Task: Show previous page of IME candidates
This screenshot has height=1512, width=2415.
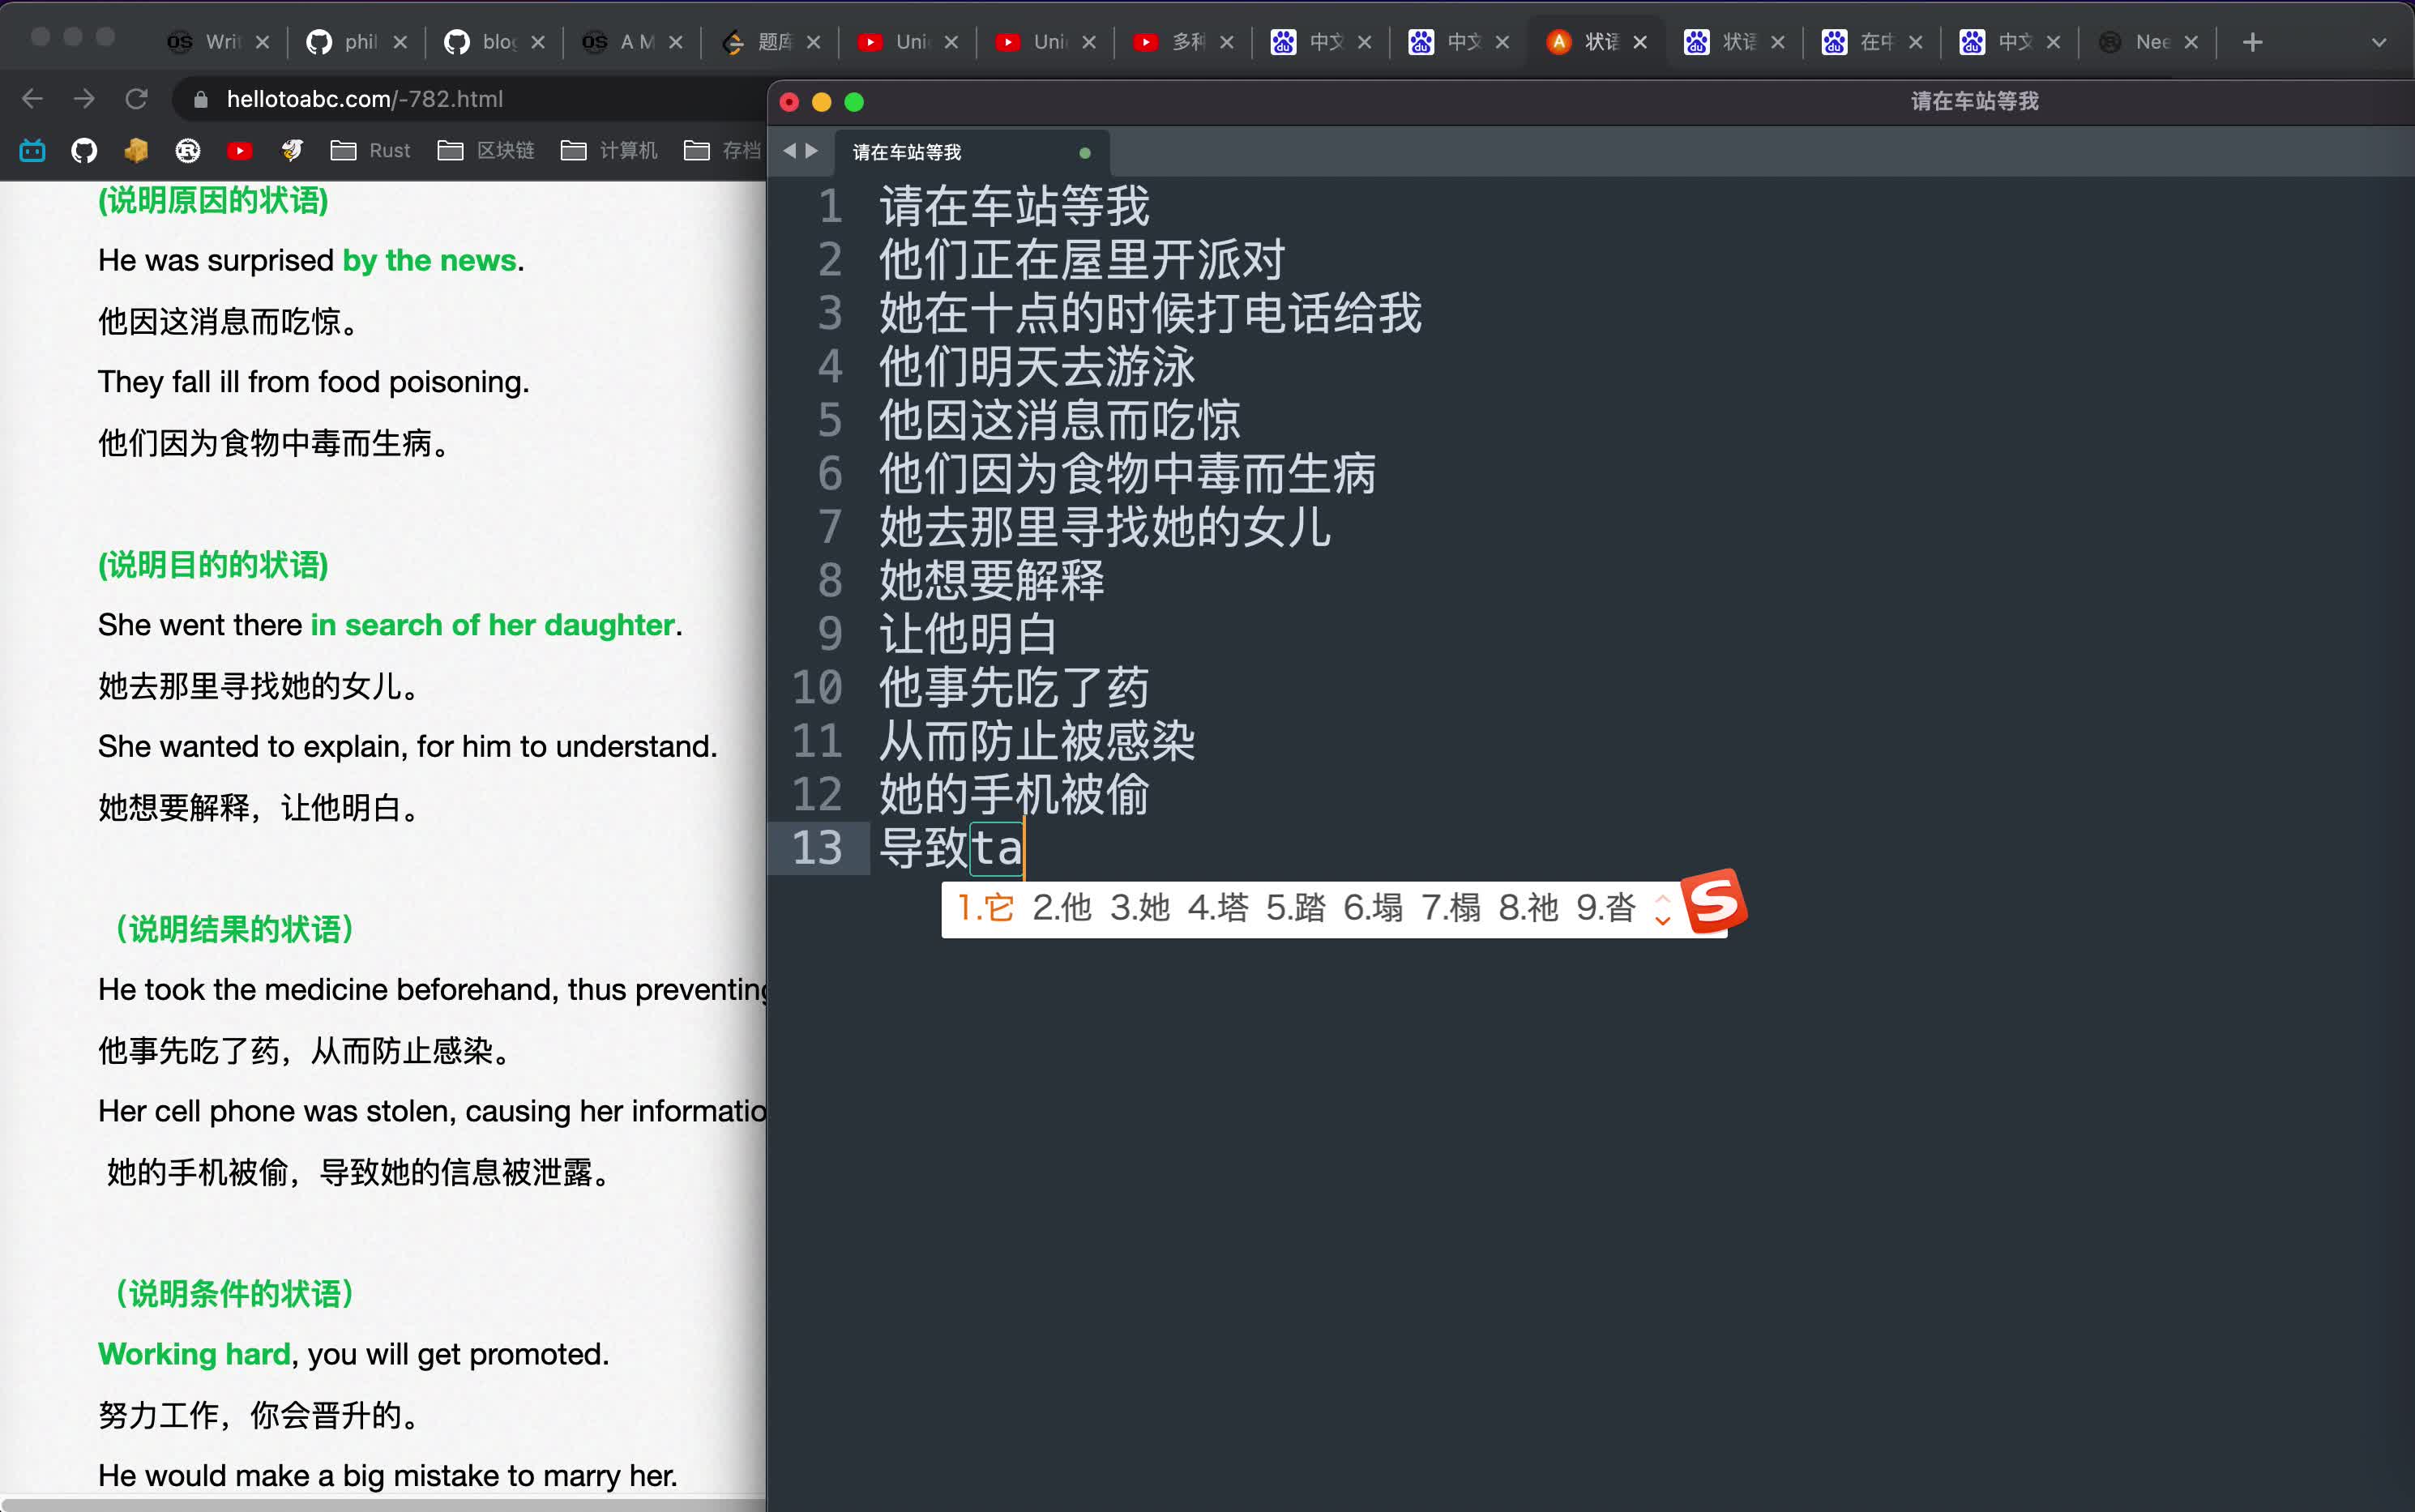Action: click(1663, 897)
